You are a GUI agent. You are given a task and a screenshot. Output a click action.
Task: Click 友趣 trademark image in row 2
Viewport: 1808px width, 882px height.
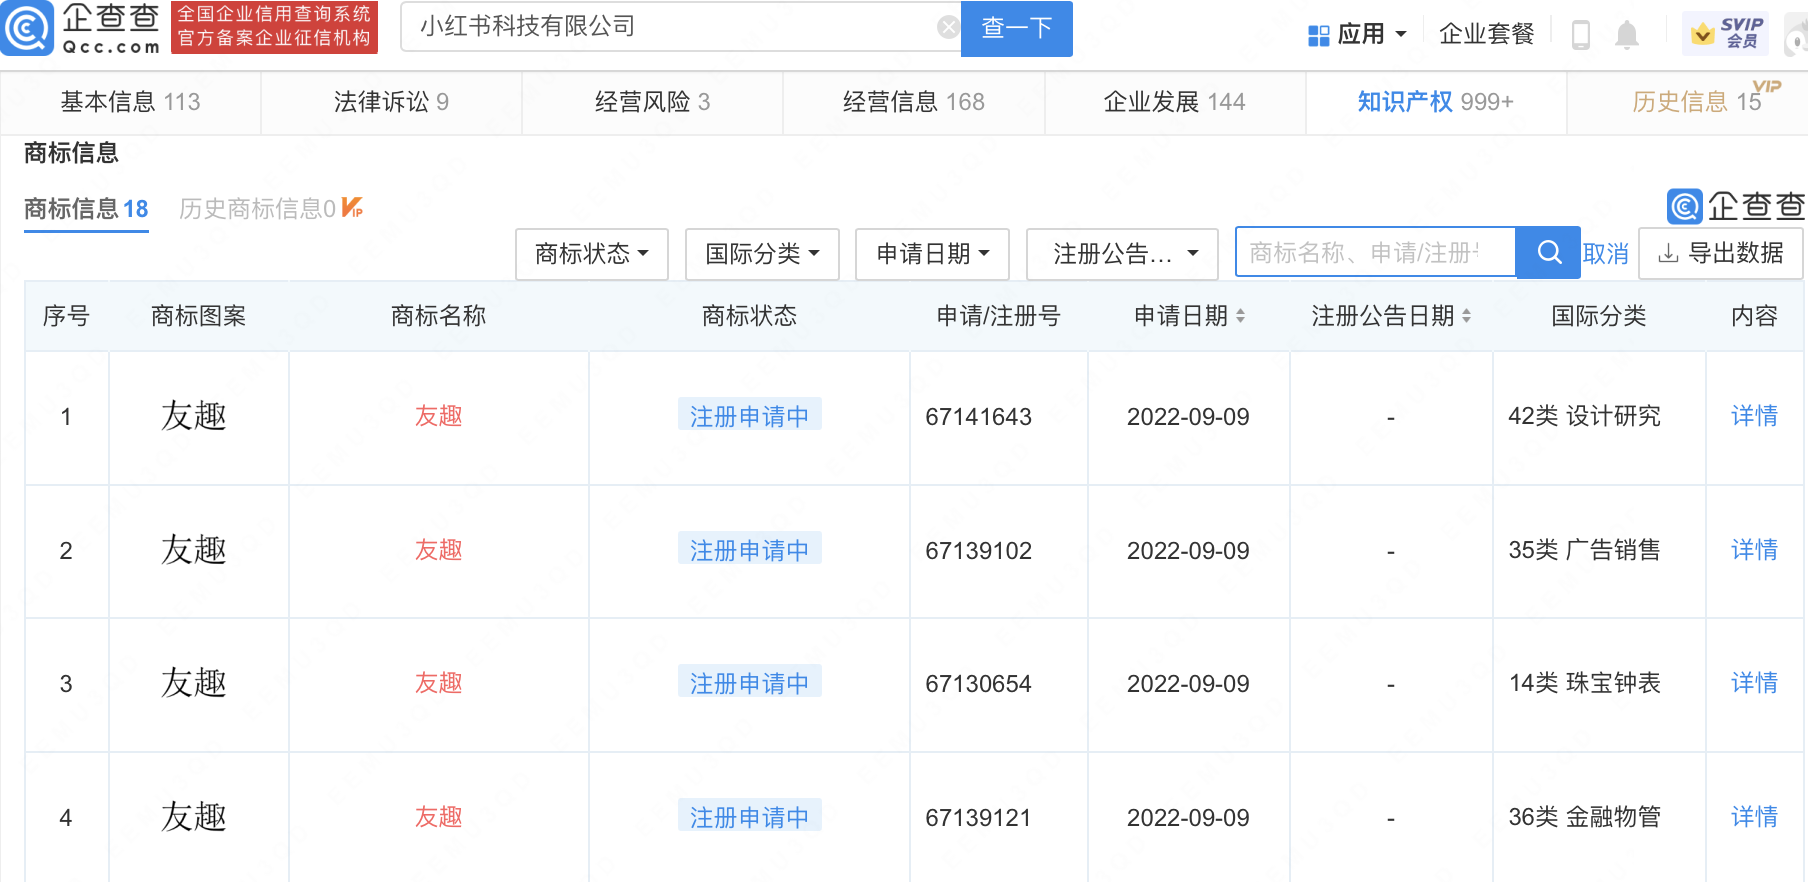pyautogui.click(x=194, y=550)
